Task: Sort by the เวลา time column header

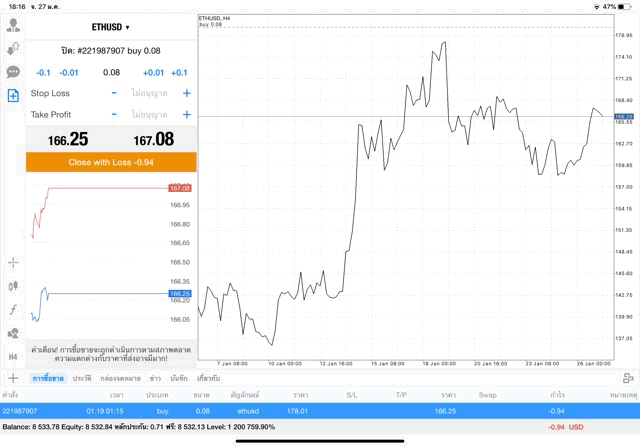Action: (x=116, y=395)
